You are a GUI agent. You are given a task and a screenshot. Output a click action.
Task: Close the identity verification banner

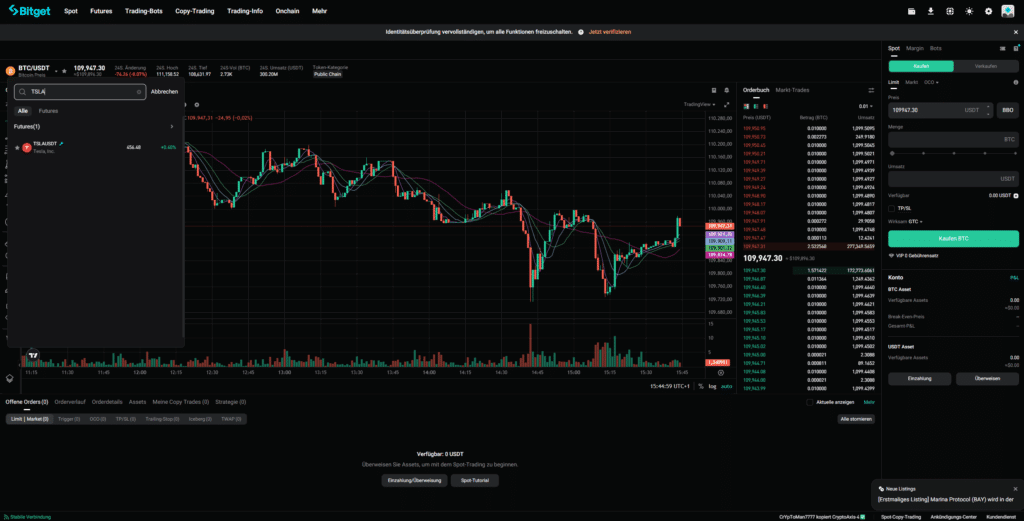point(1016,32)
